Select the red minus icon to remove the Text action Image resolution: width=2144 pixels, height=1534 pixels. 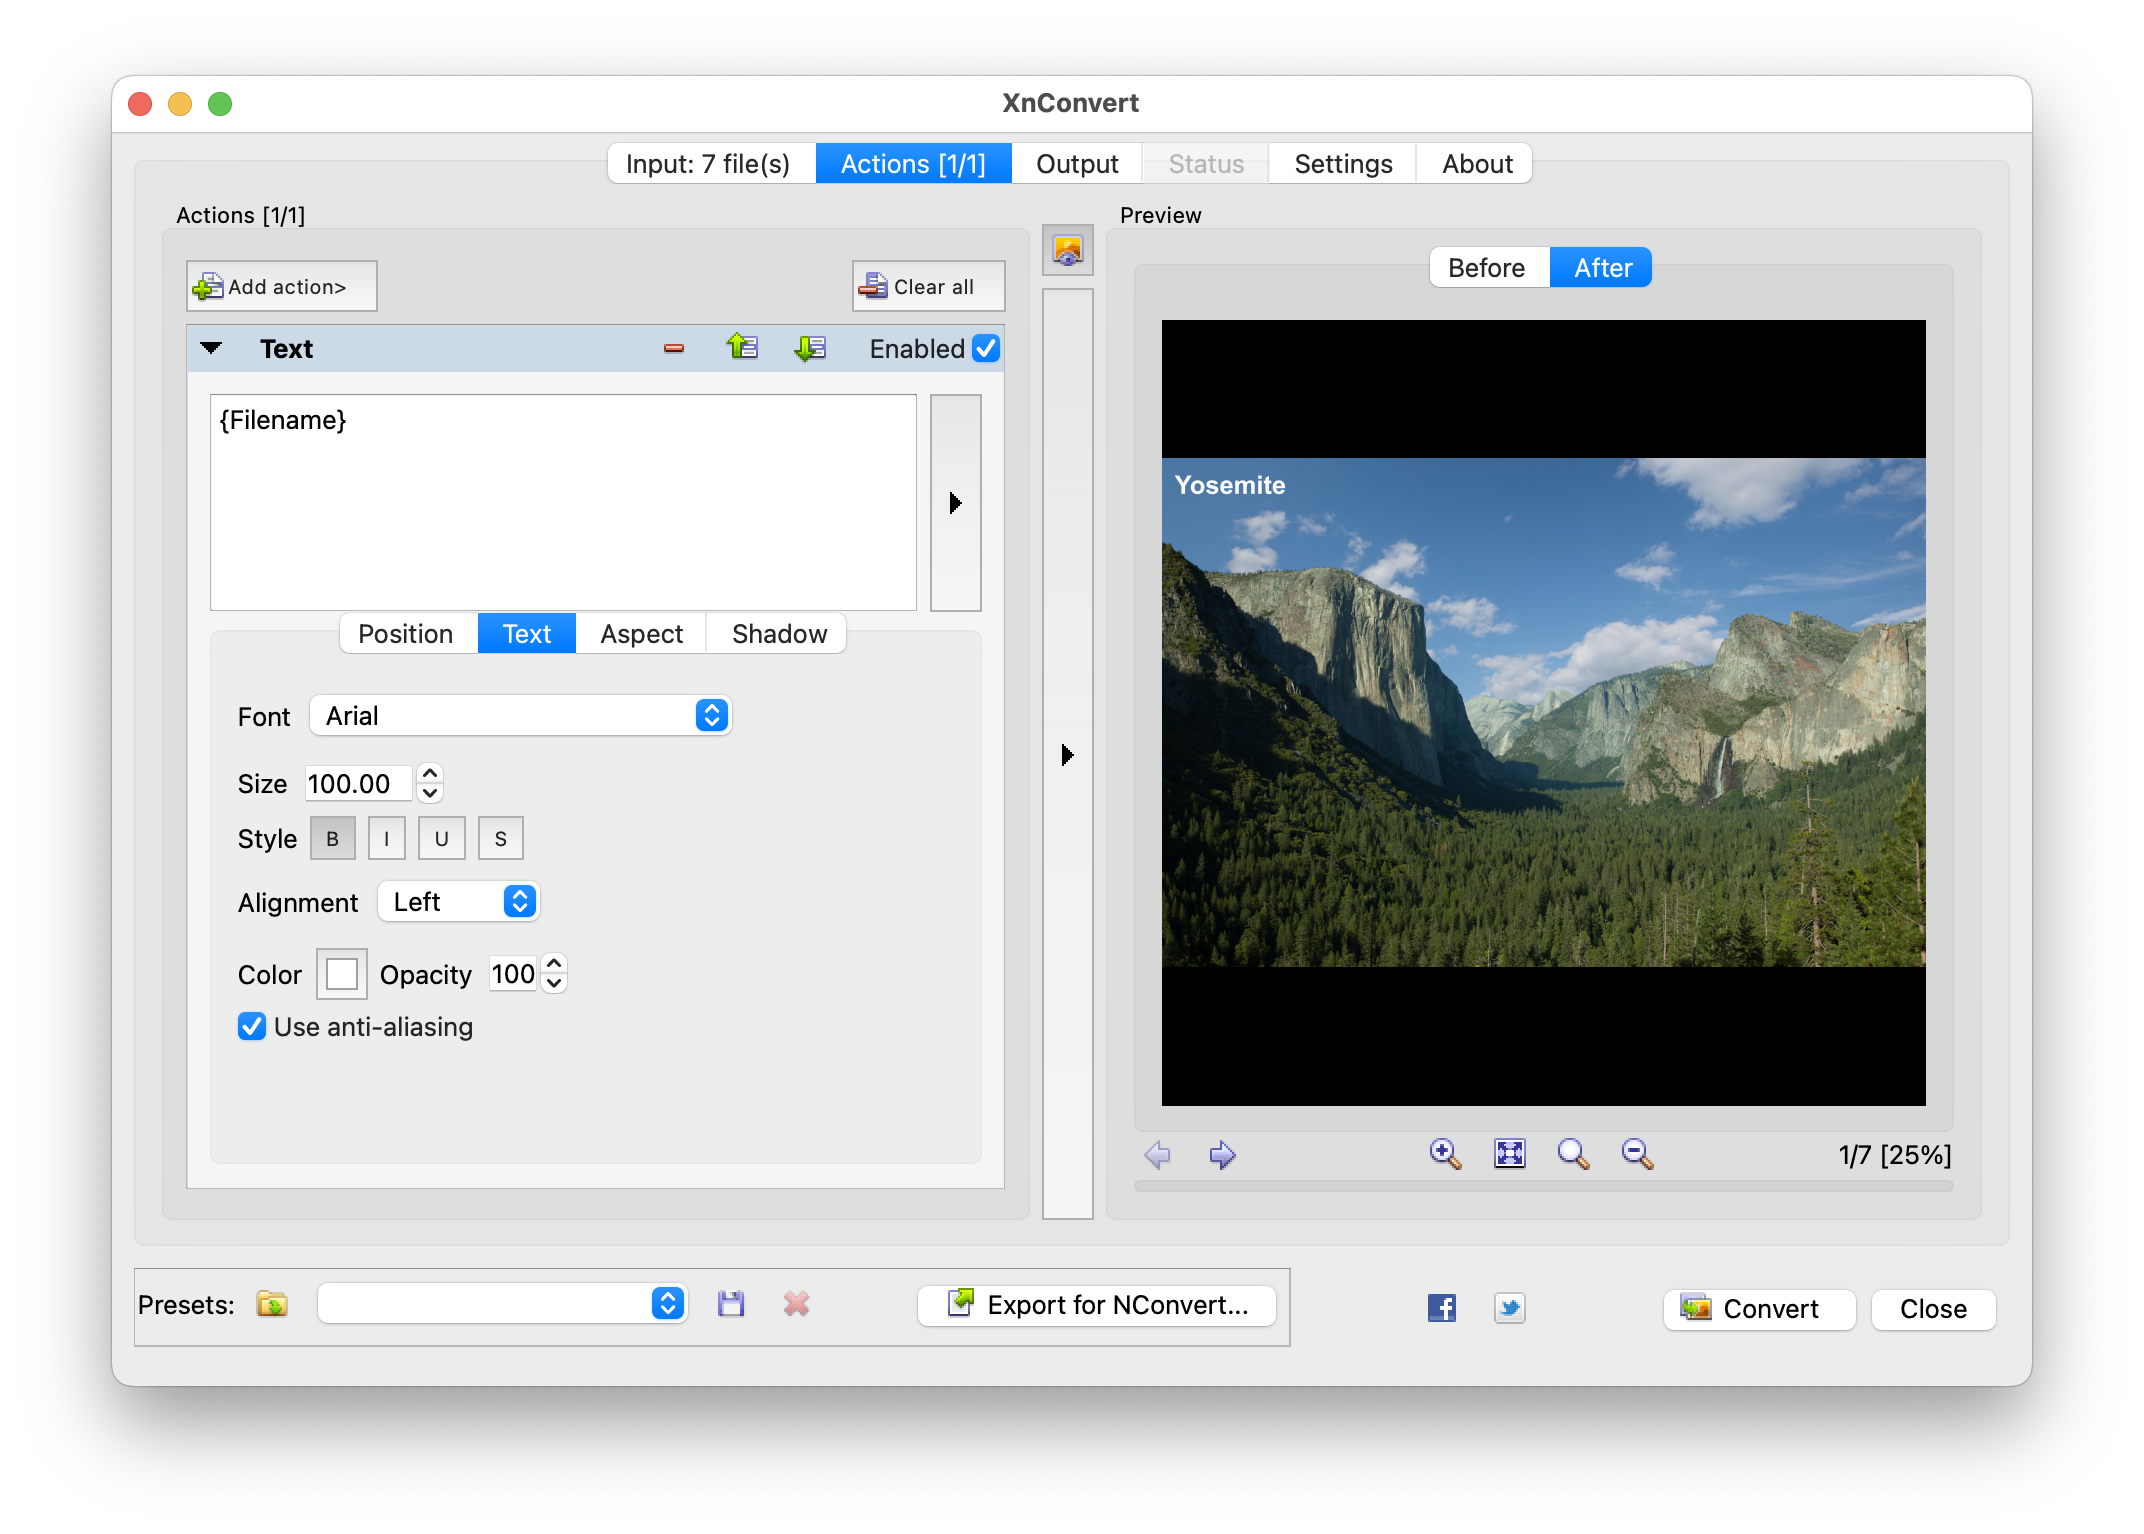(673, 348)
